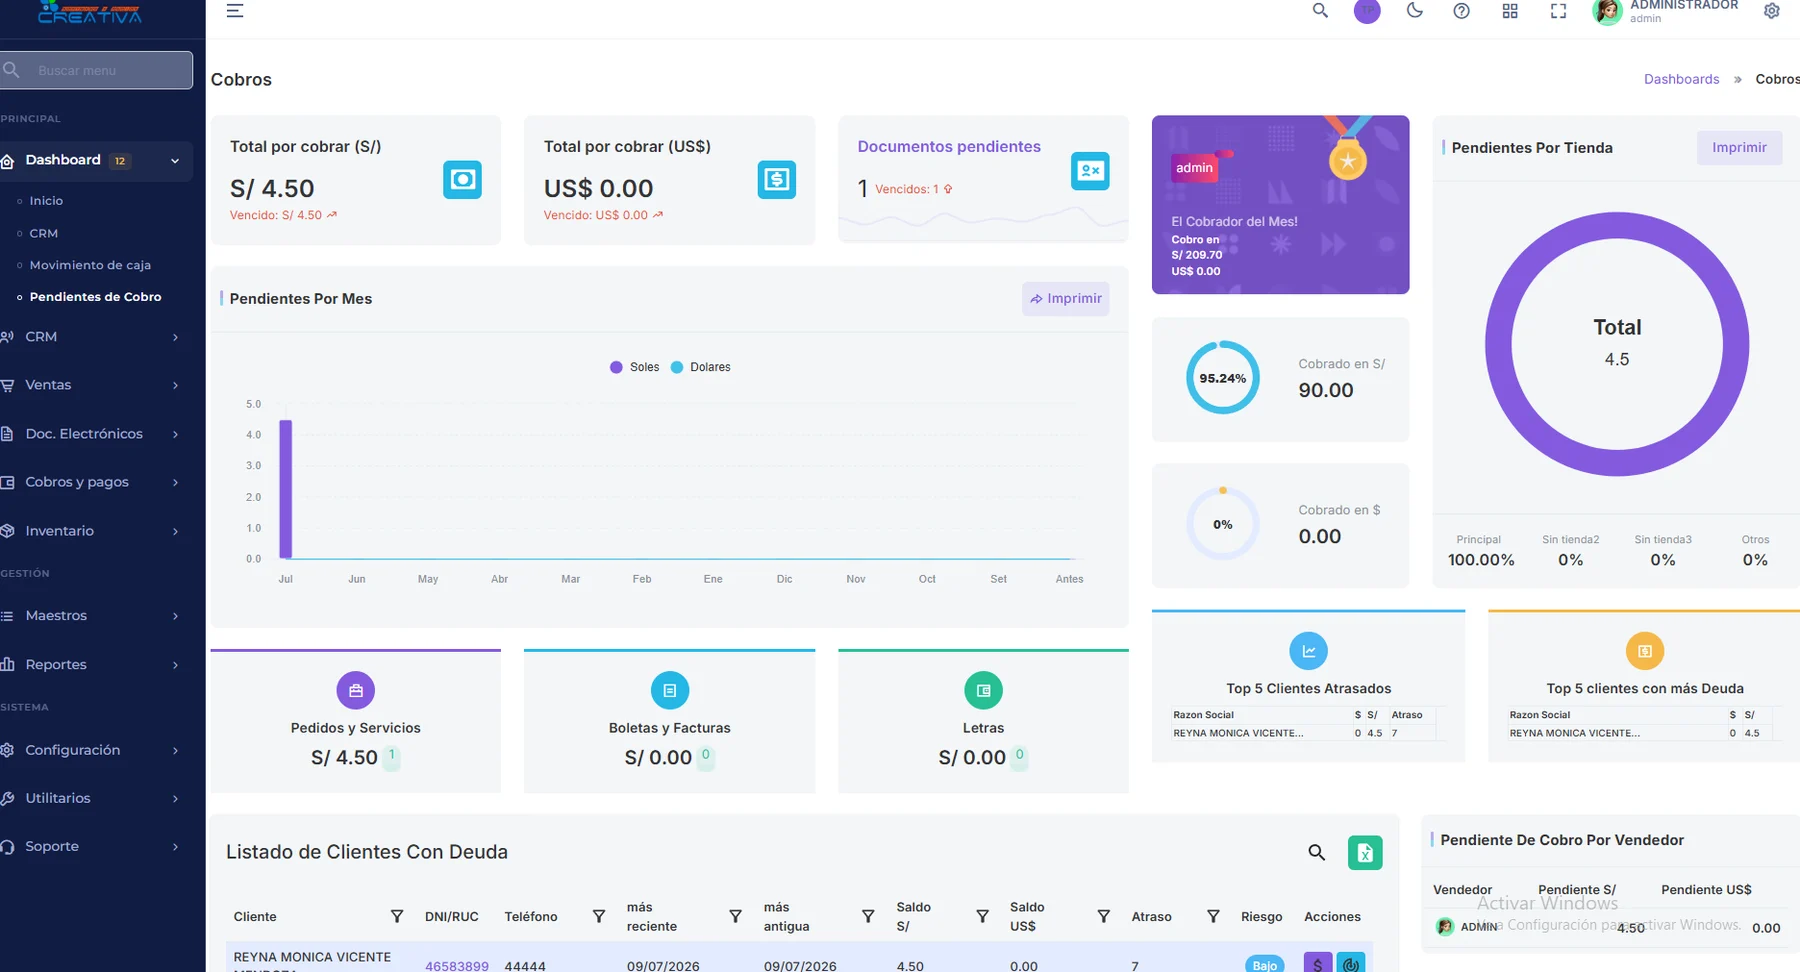The height and width of the screenshot is (972, 1800).
Task: Click the Letras green icon
Action: point(983,690)
